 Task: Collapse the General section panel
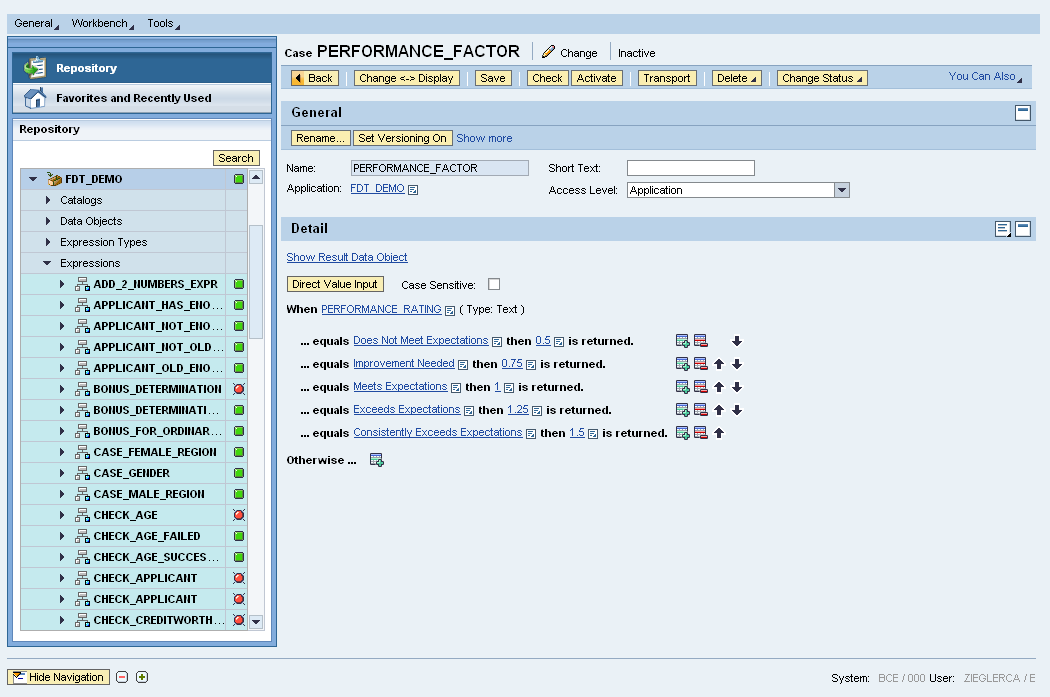coord(1022,113)
